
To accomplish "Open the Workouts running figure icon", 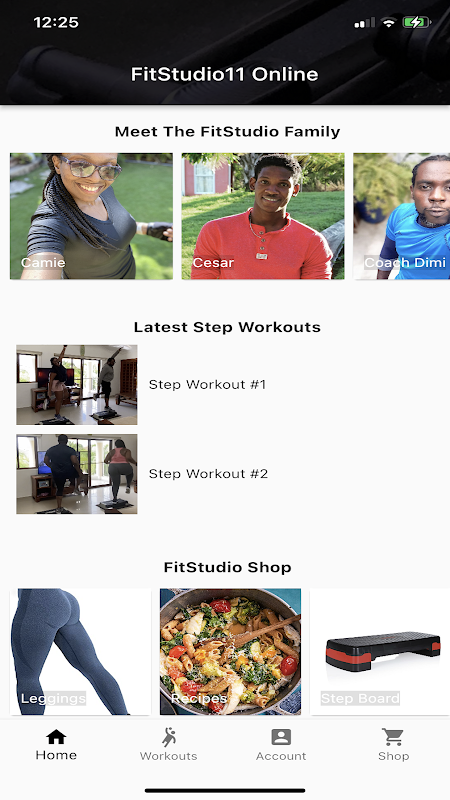I will pyautogui.click(x=169, y=737).
